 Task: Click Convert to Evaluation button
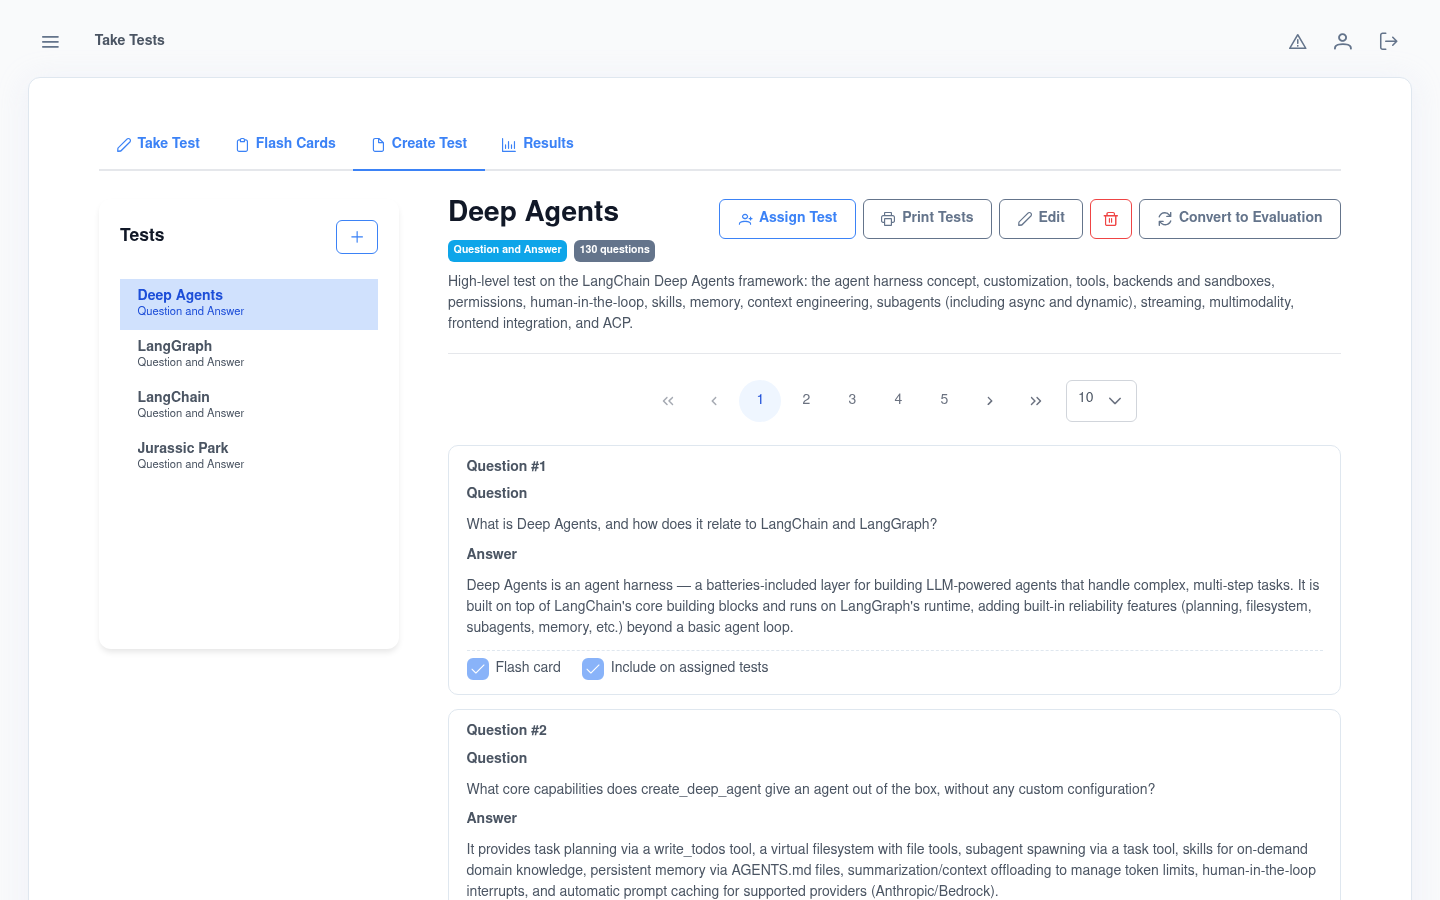click(x=1240, y=219)
